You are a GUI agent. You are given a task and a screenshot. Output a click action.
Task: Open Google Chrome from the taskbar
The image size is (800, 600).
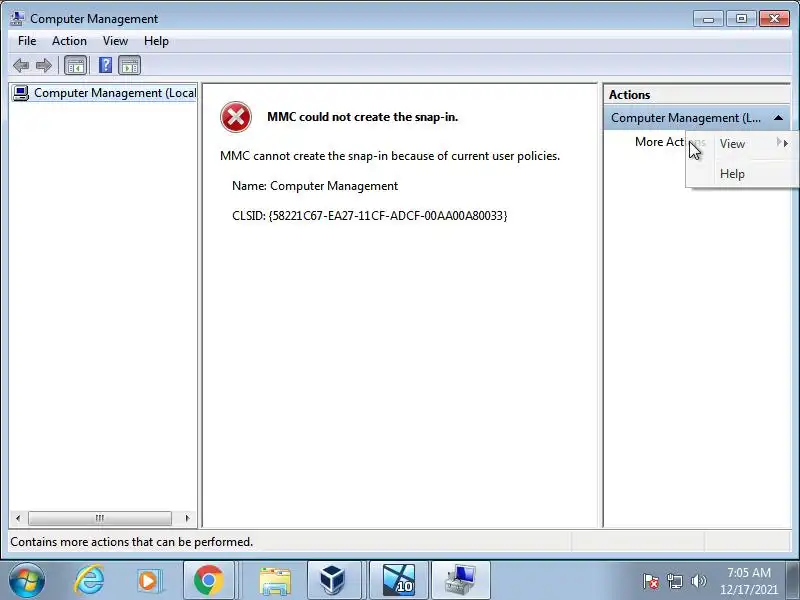coord(208,580)
